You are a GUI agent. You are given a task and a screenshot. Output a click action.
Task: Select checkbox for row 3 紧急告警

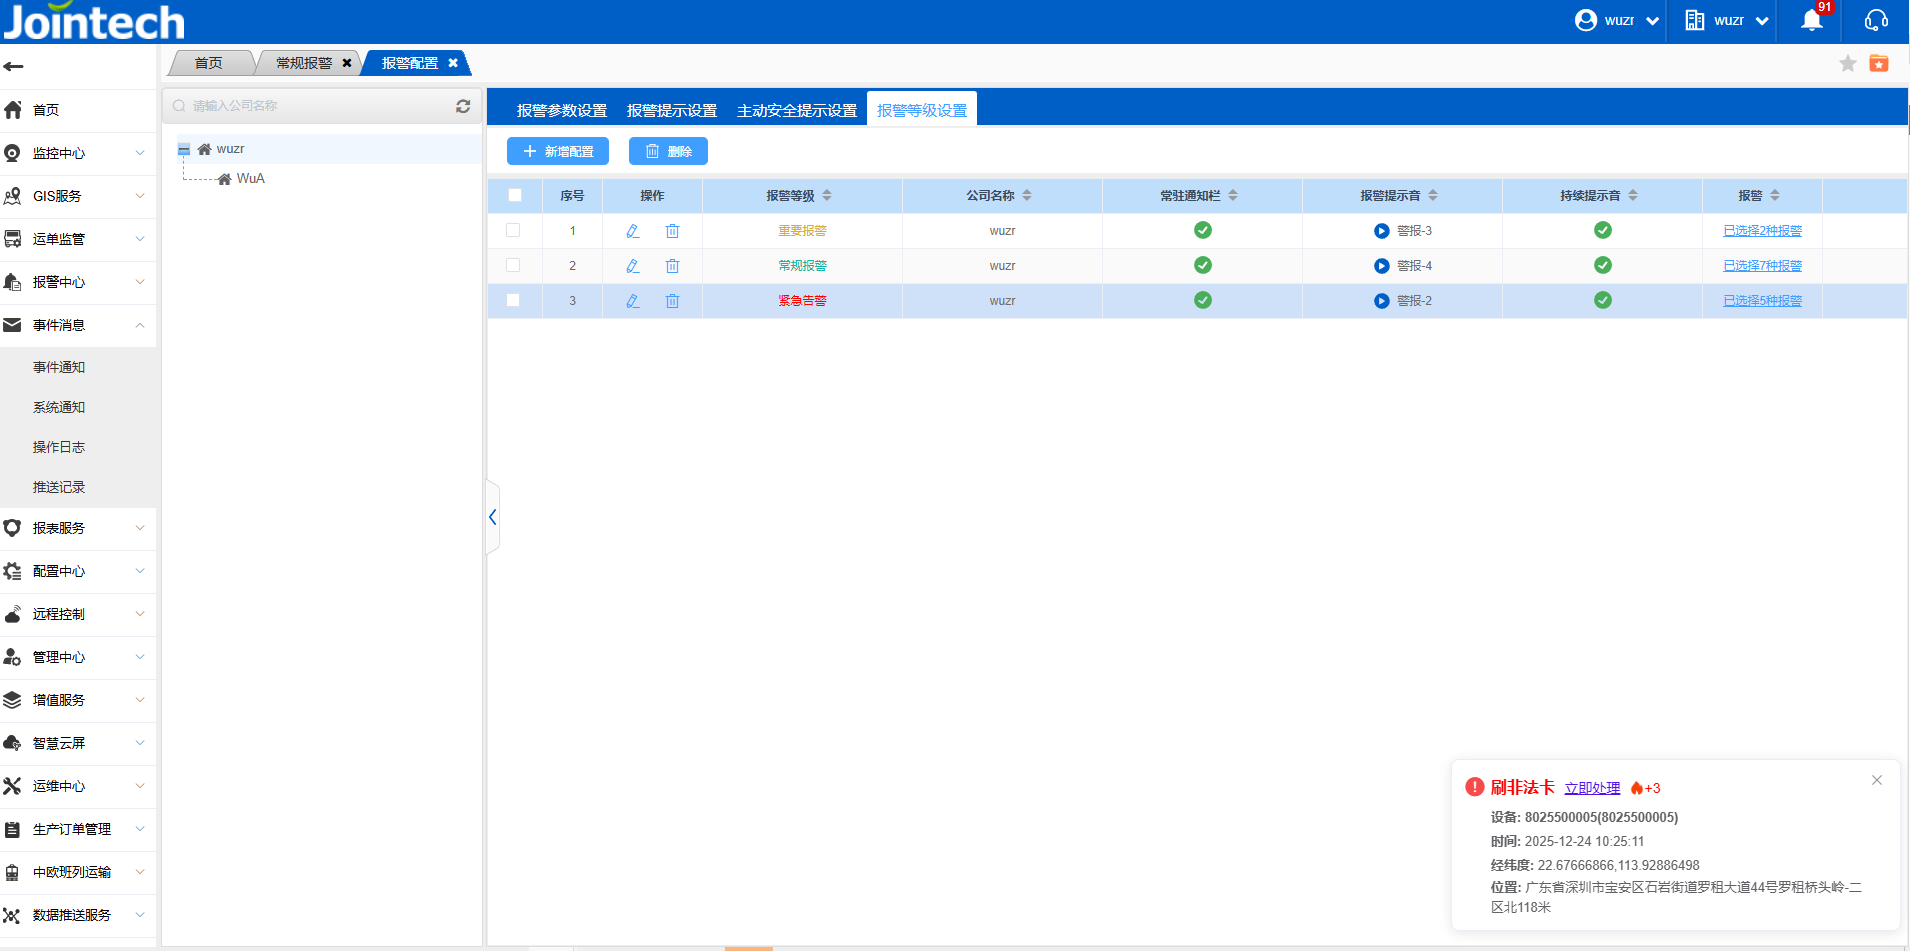pos(513,300)
